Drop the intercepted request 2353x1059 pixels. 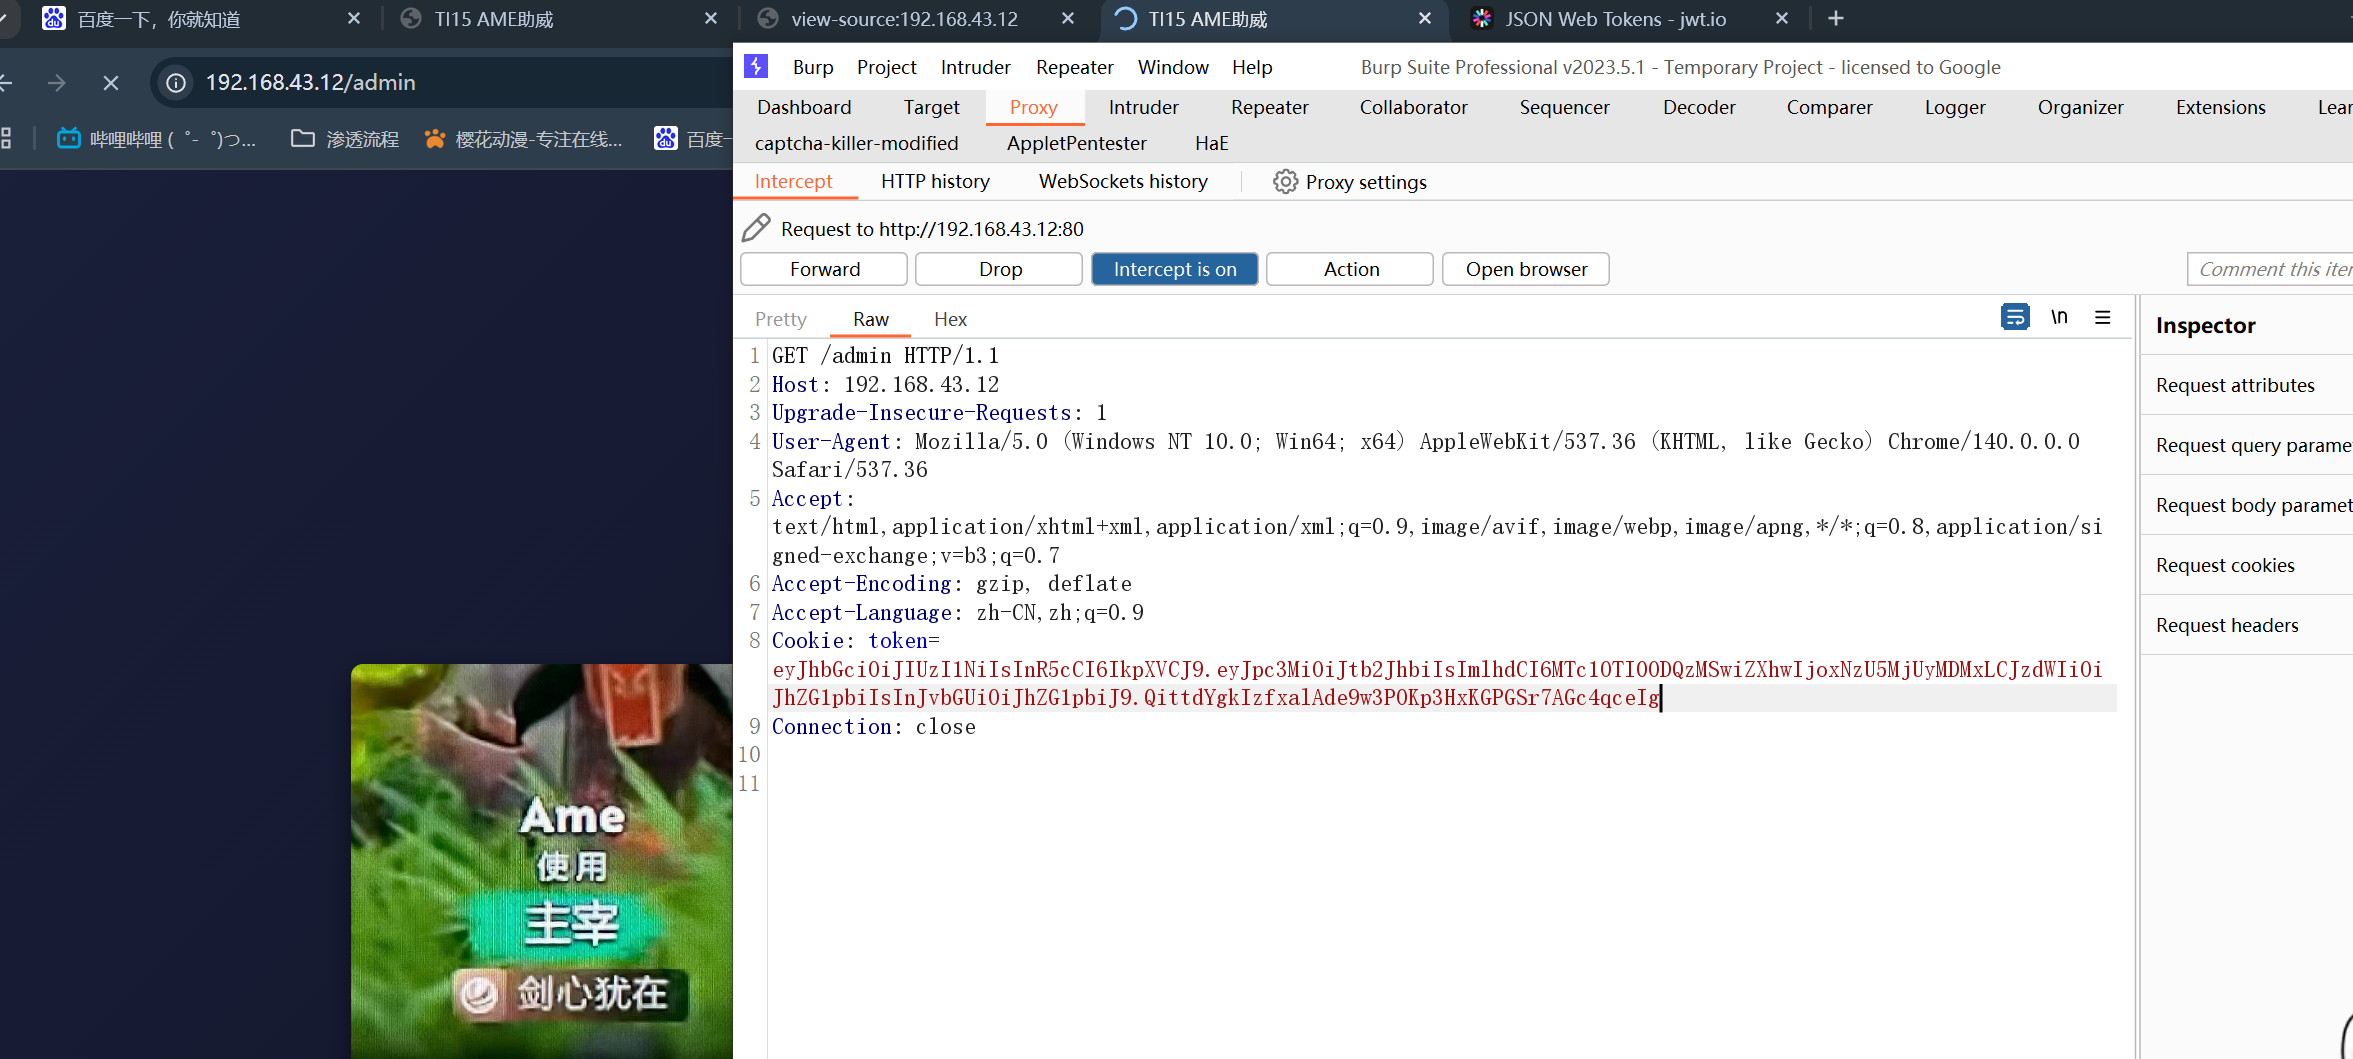(x=1000, y=269)
